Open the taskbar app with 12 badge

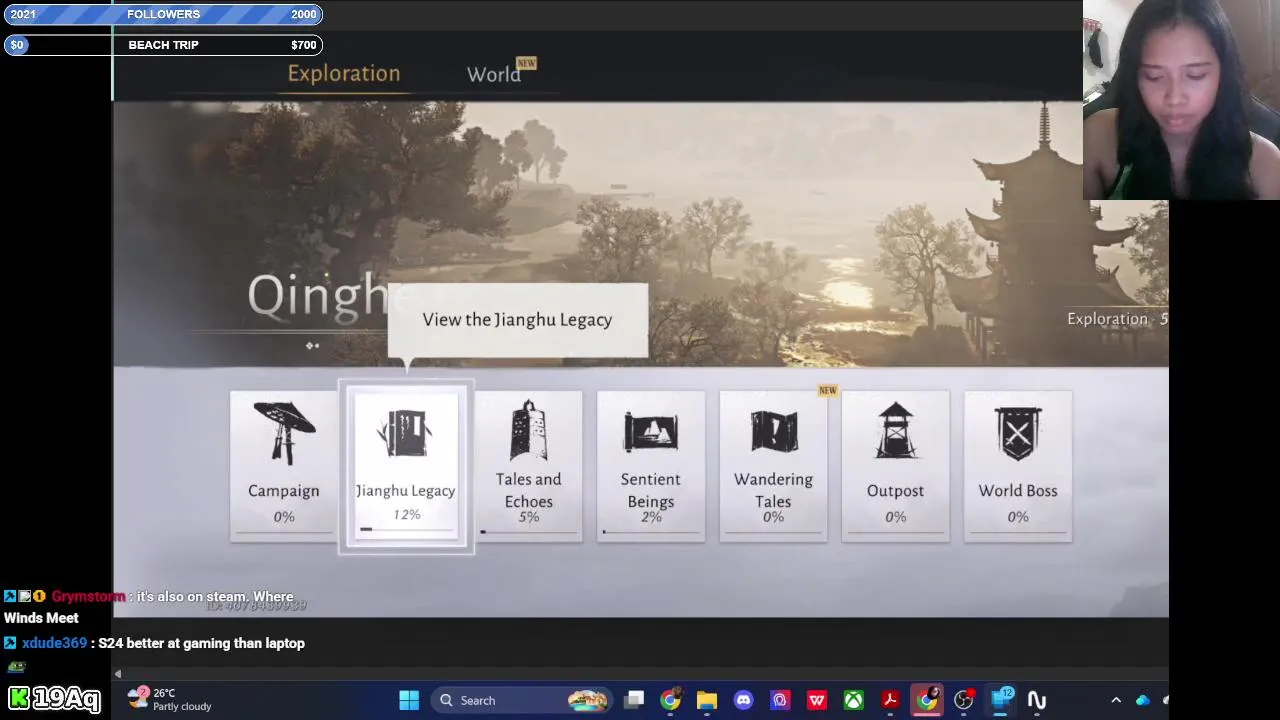coord(1001,700)
